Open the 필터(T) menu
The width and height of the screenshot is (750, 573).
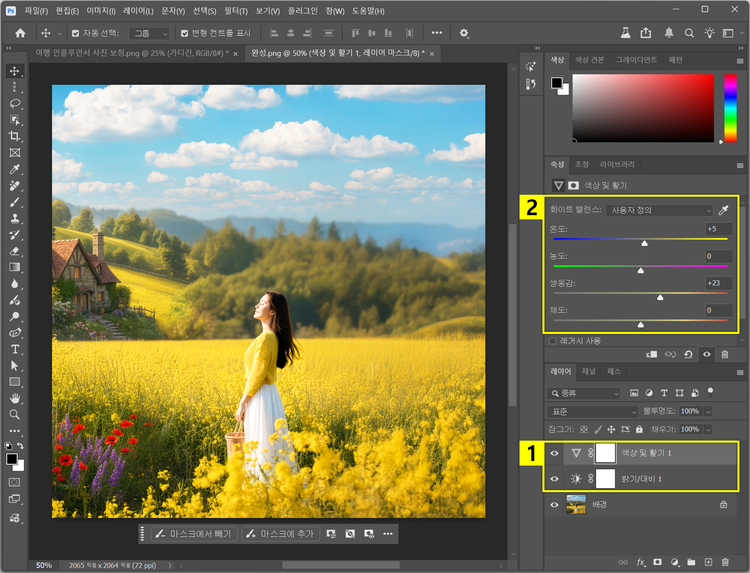pos(234,10)
